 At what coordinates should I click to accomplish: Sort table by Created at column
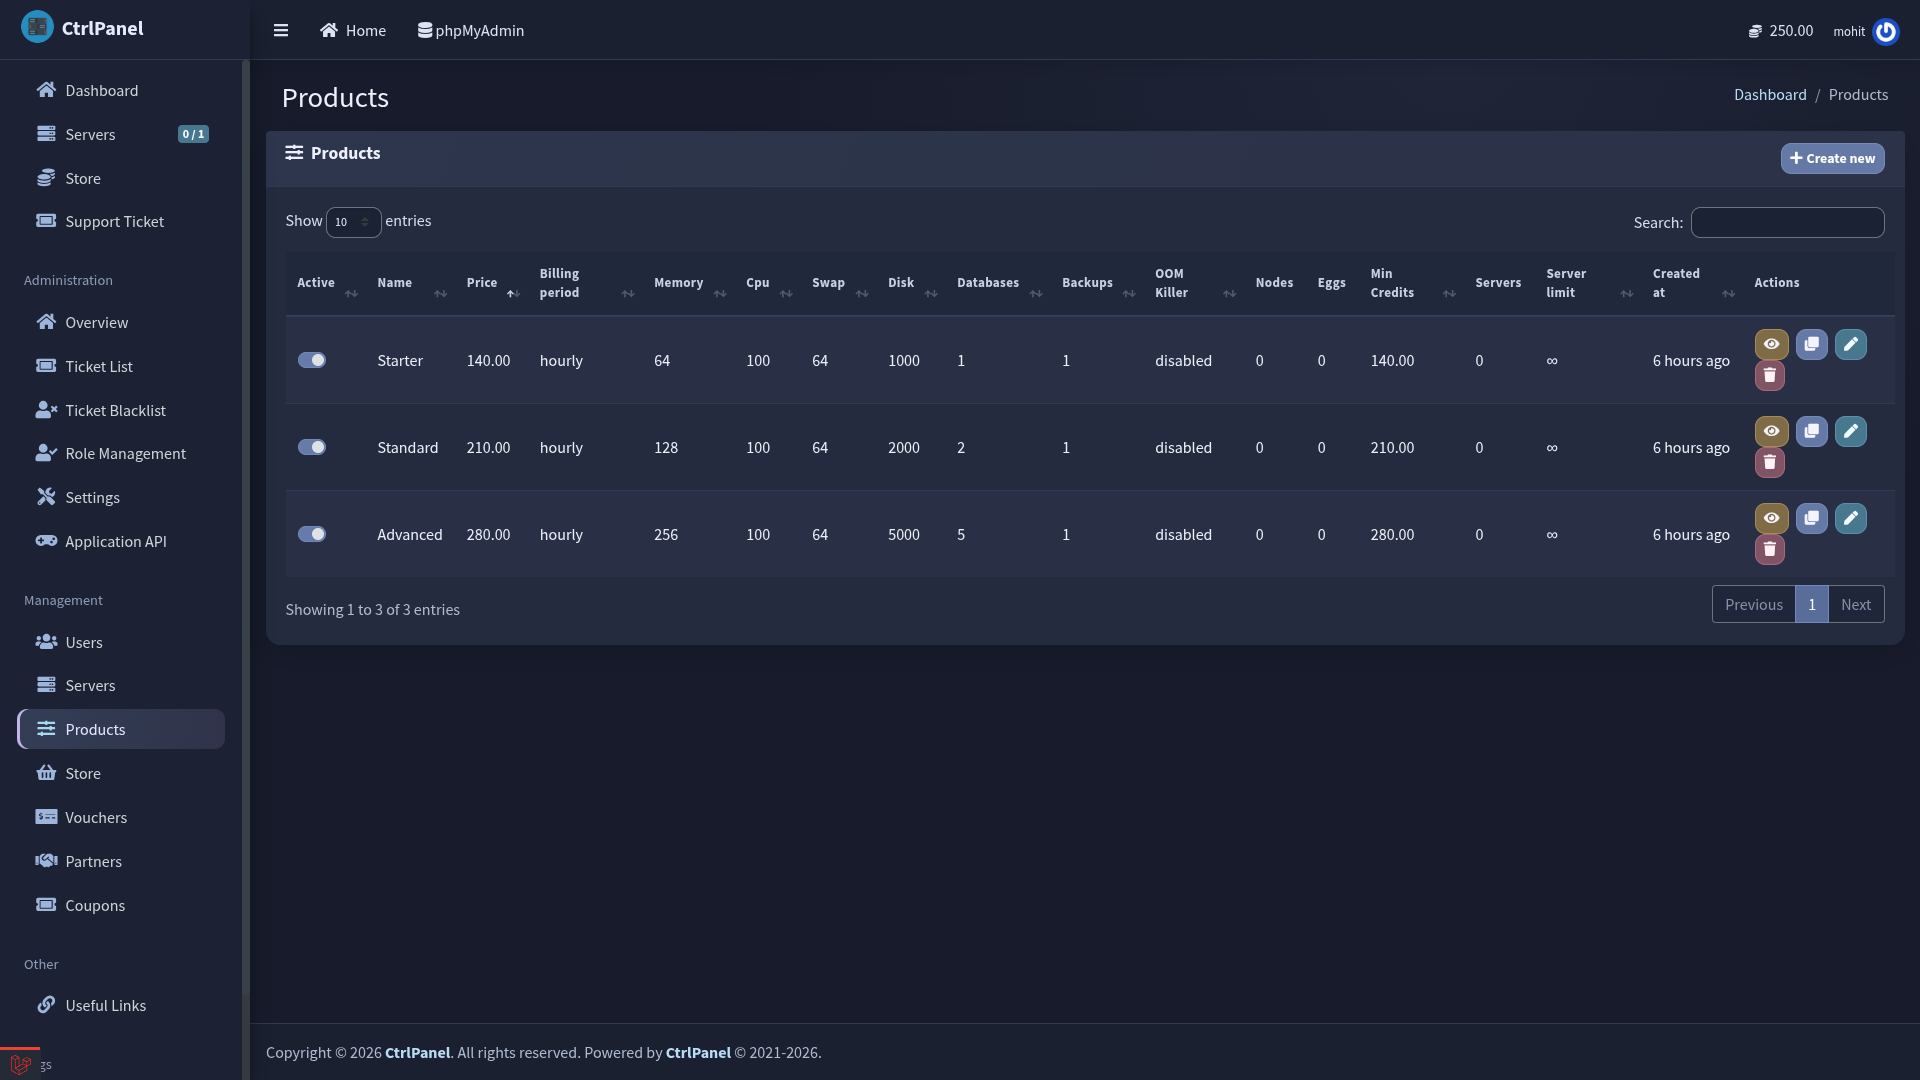tap(1693, 283)
